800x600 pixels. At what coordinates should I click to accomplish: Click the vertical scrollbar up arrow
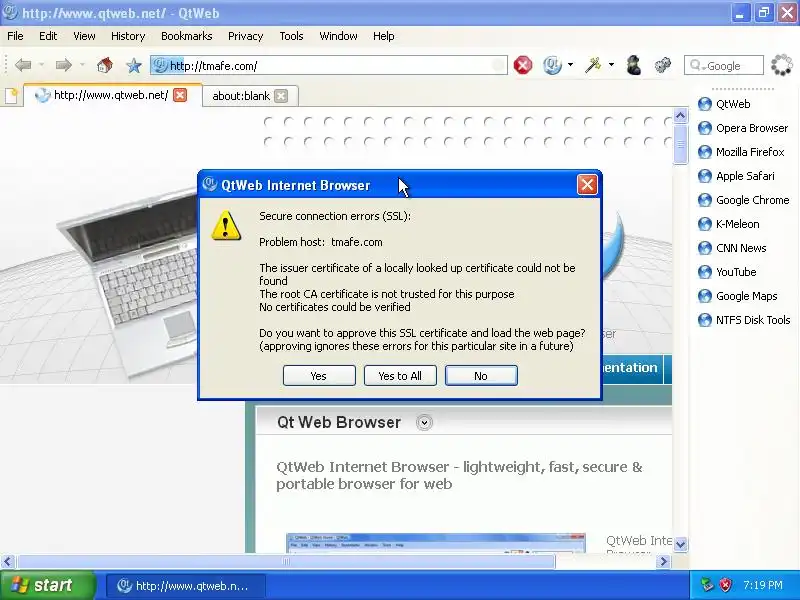[x=680, y=116]
